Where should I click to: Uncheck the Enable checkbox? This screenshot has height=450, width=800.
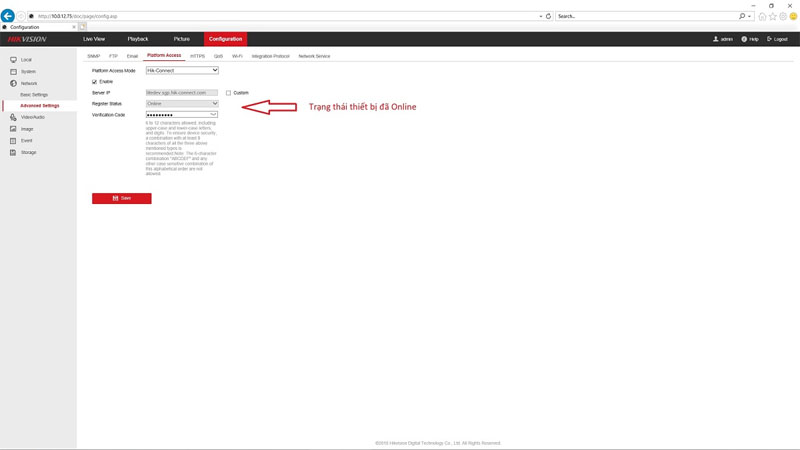tap(95, 82)
